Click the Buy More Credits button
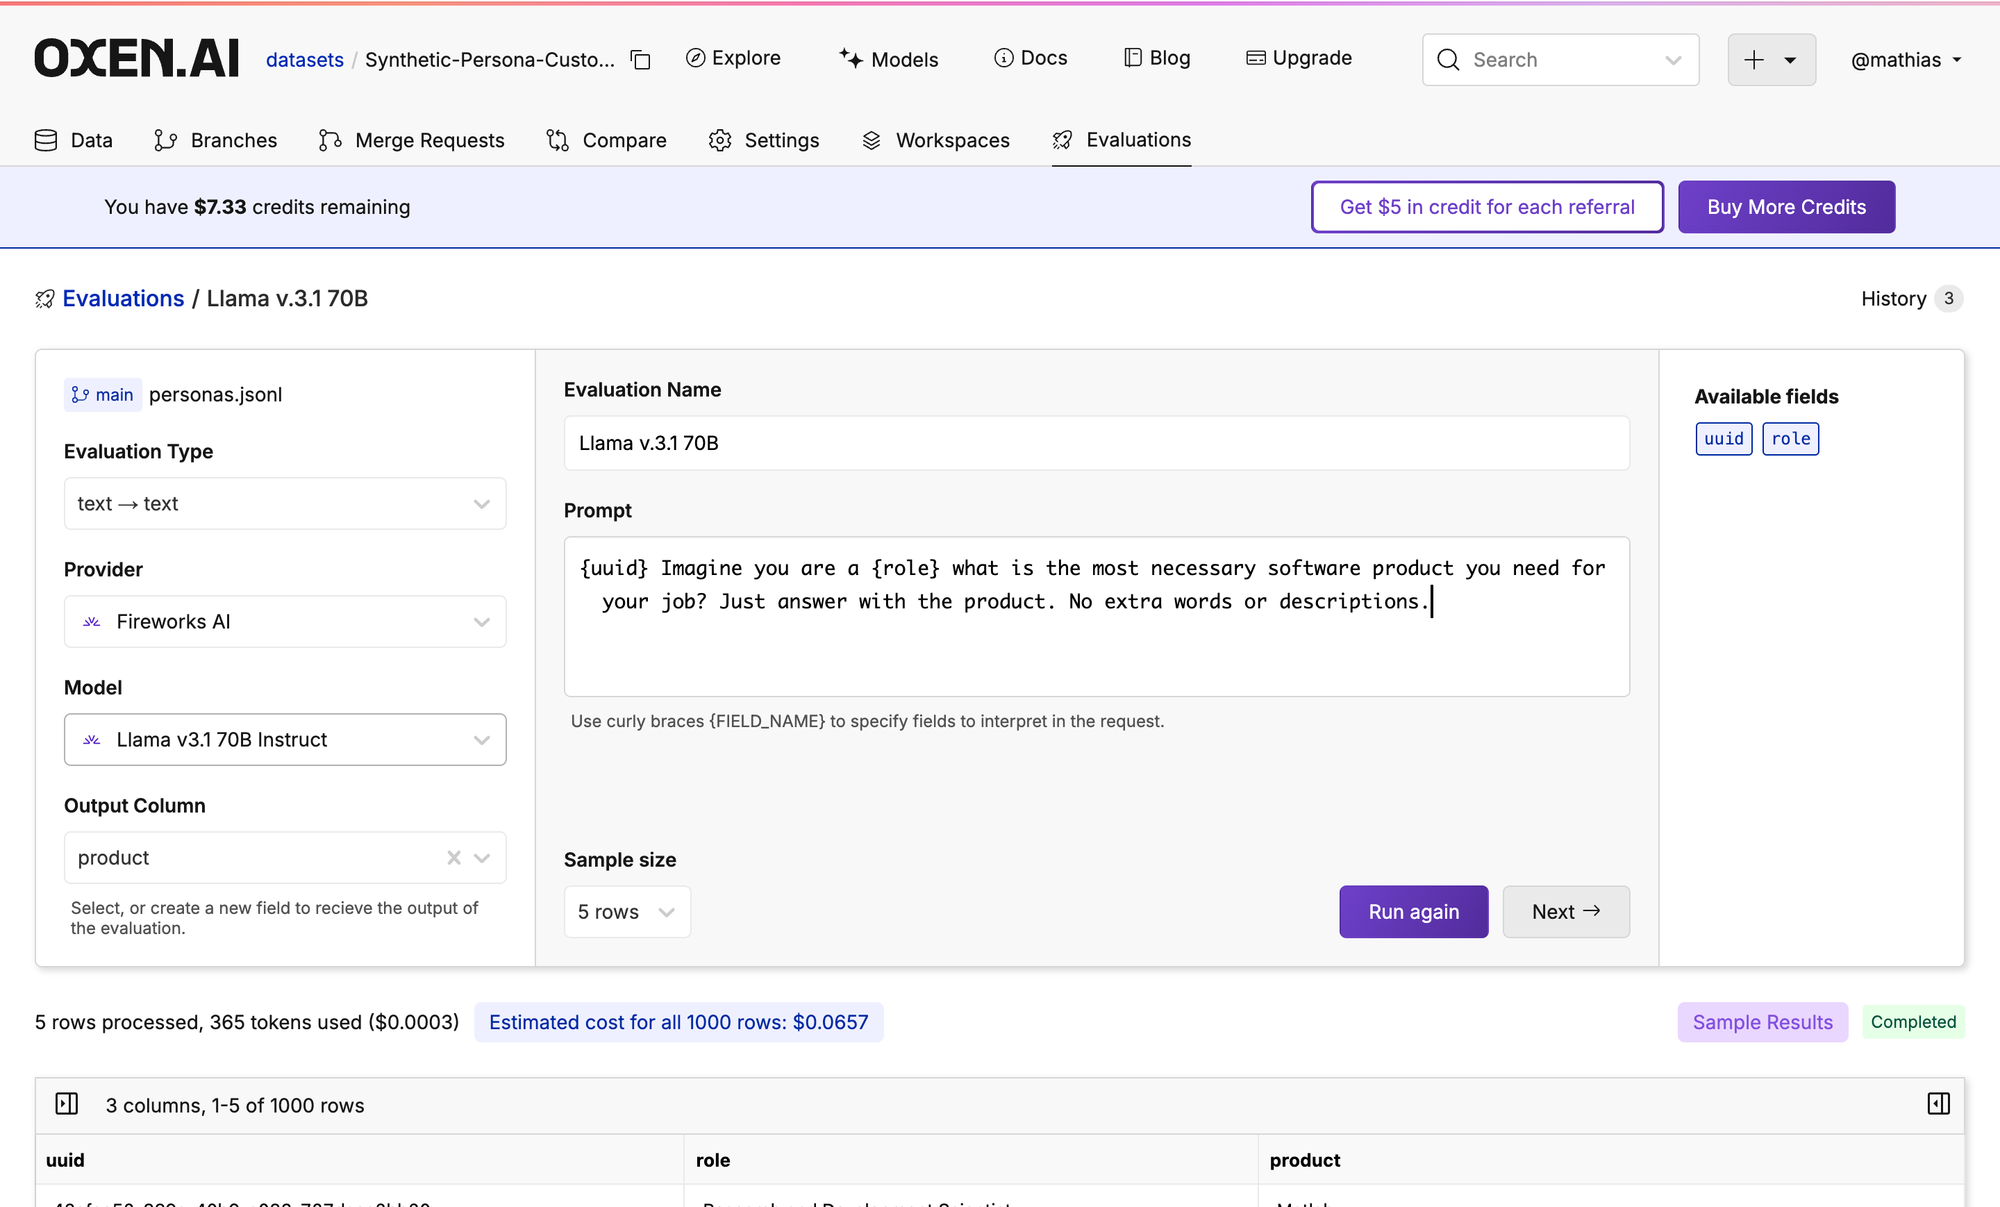 pyautogui.click(x=1786, y=207)
